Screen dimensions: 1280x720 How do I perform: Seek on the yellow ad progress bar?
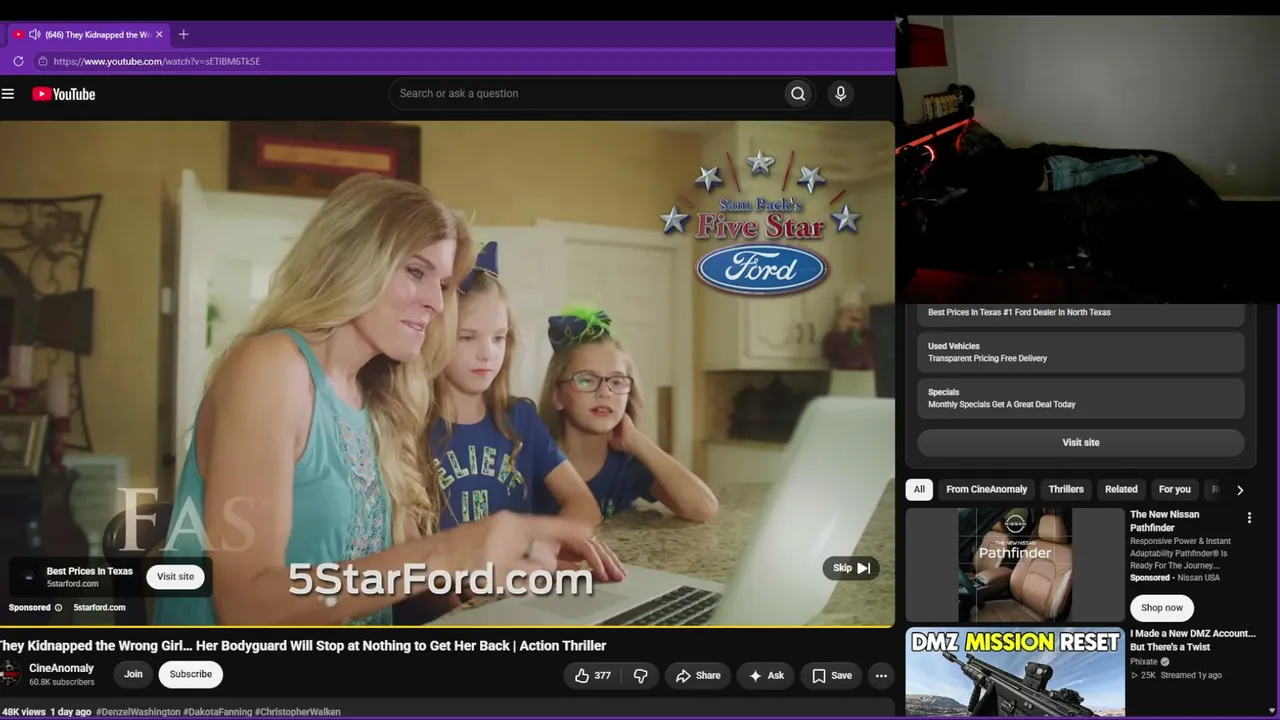[447, 627]
